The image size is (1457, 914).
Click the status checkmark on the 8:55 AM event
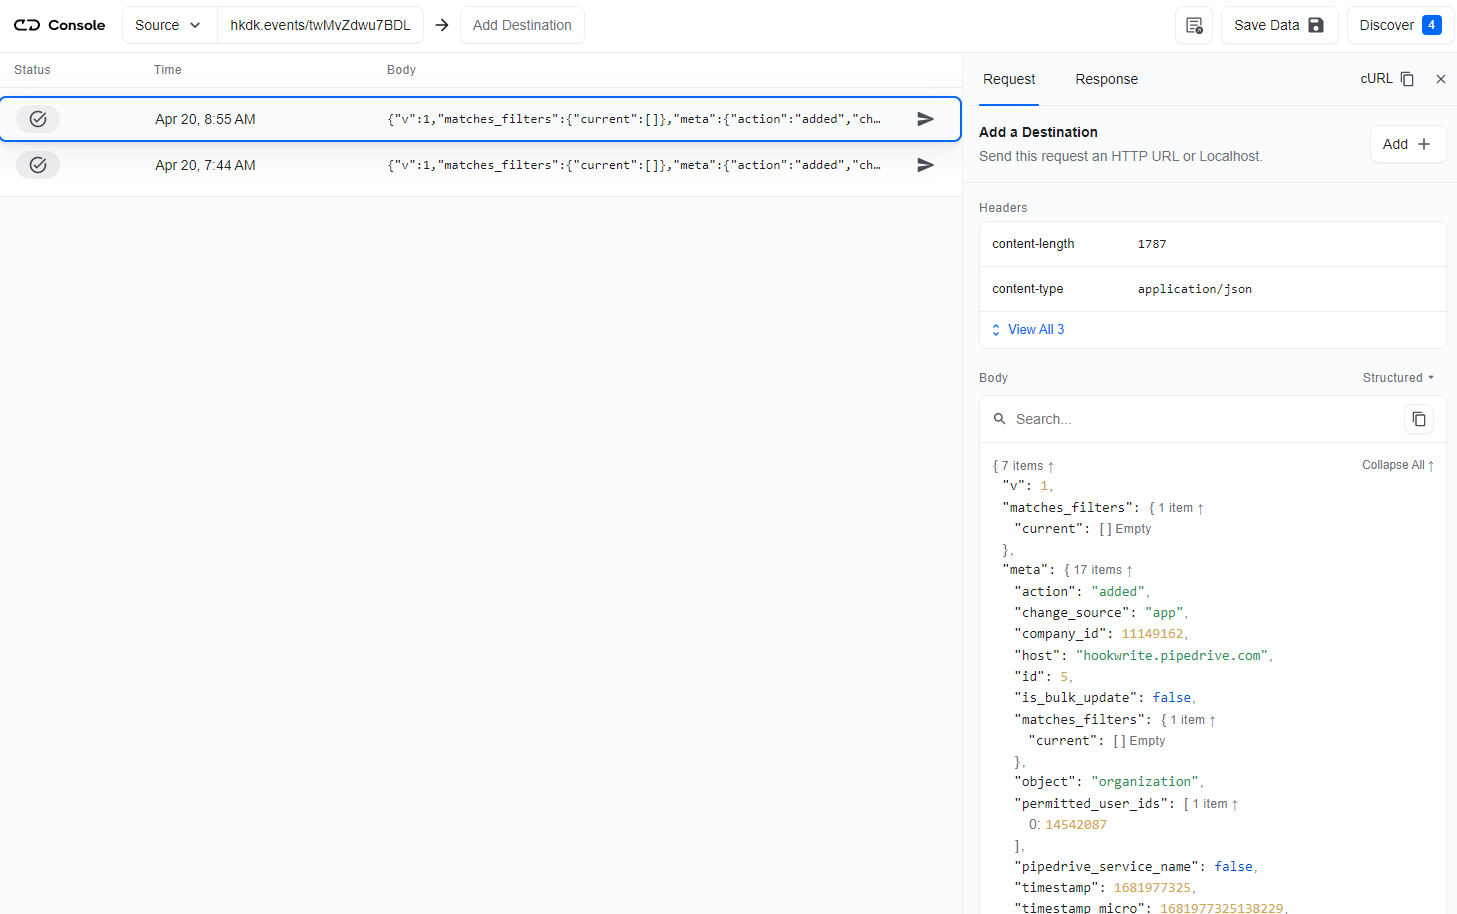(37, 118)
